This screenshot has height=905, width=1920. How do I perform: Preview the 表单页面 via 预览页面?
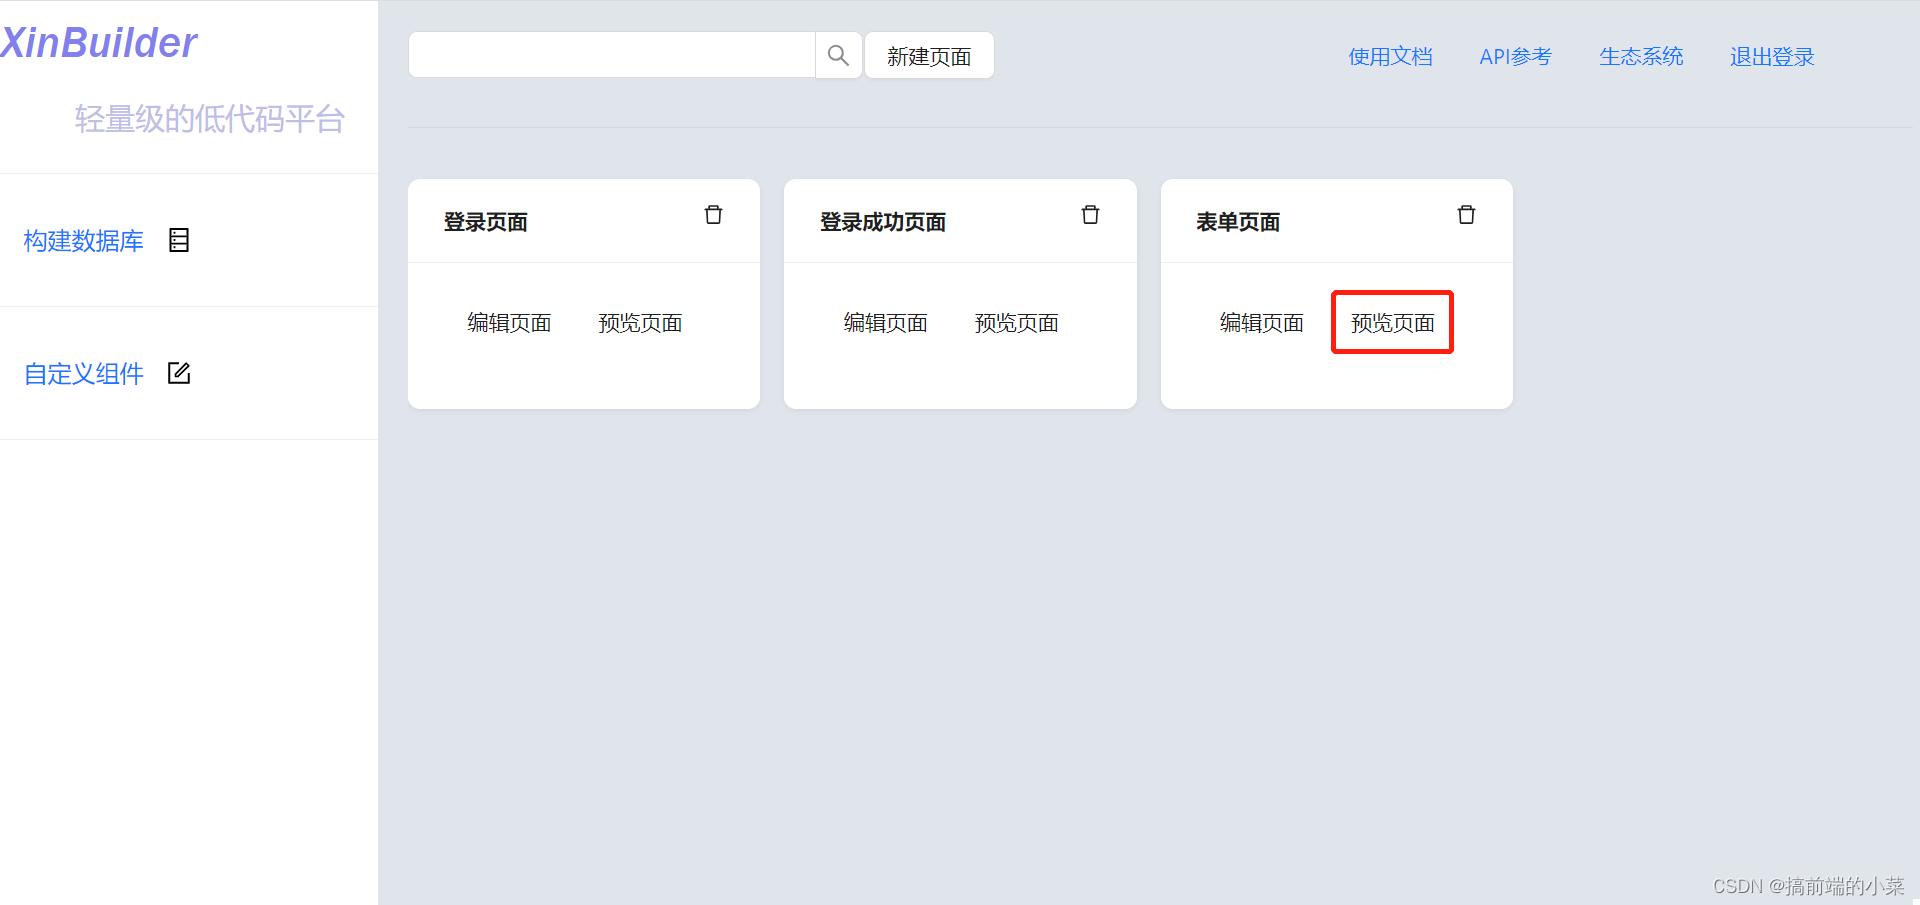click(x=1392, y=323)
